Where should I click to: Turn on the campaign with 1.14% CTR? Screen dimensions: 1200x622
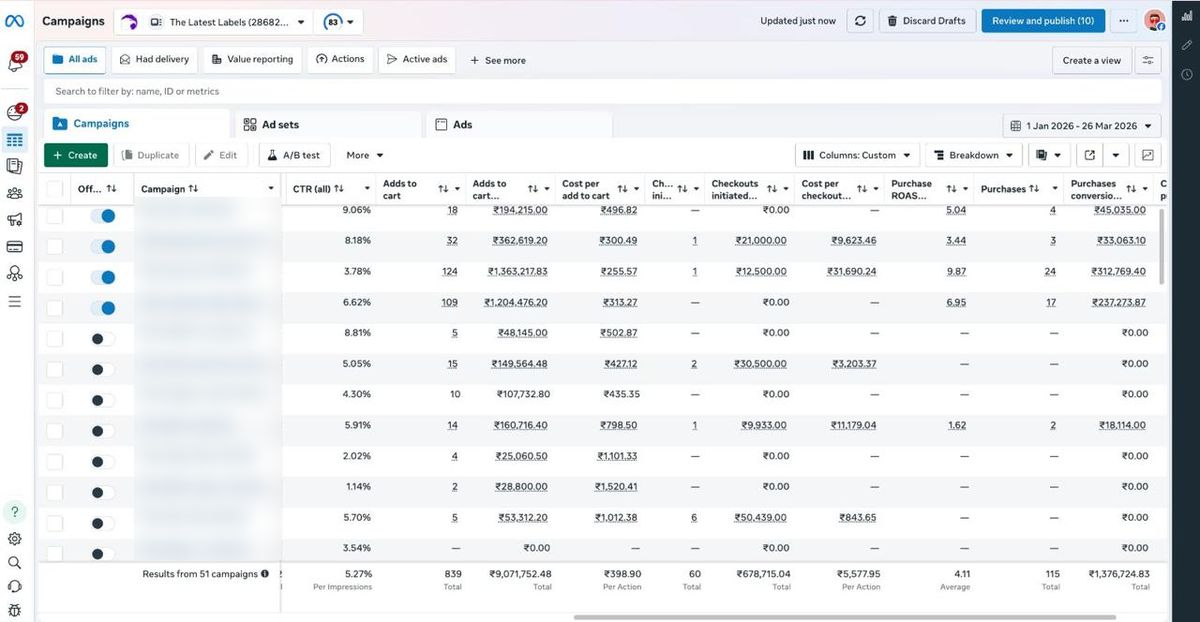pos(103,492)
